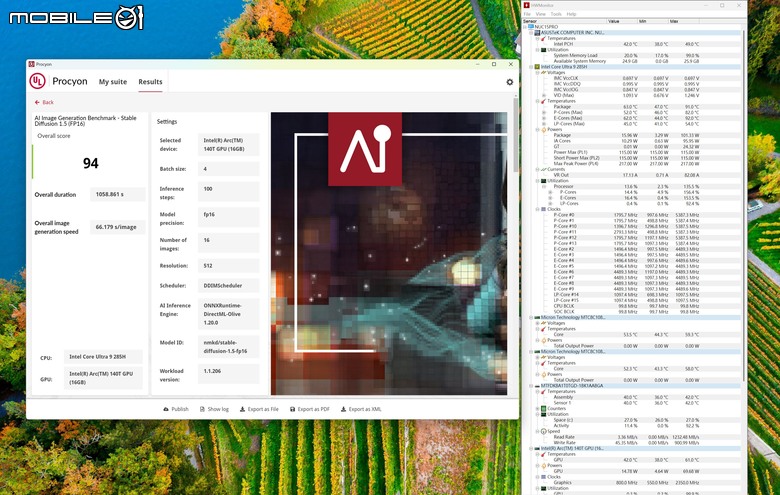The height and width of the screenshot is (495, 780).
Task: Click the AI benchmark preview image
Action: click(x=389, y=254)
